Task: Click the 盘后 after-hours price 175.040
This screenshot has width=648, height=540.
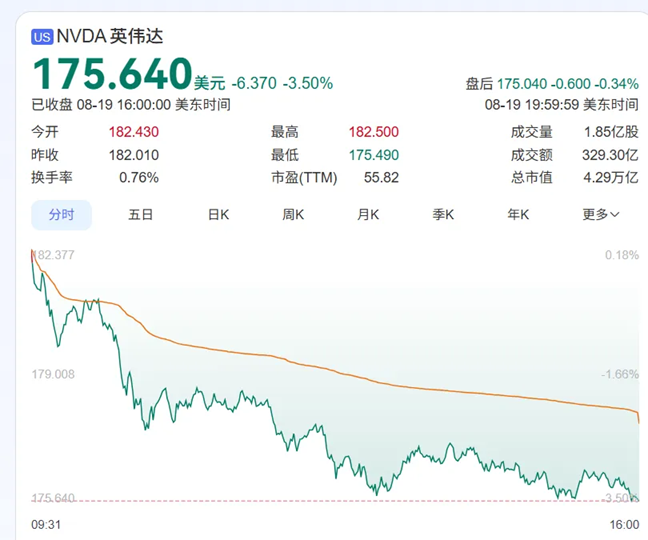Action: pyautogui.click(x=525, y=83)
